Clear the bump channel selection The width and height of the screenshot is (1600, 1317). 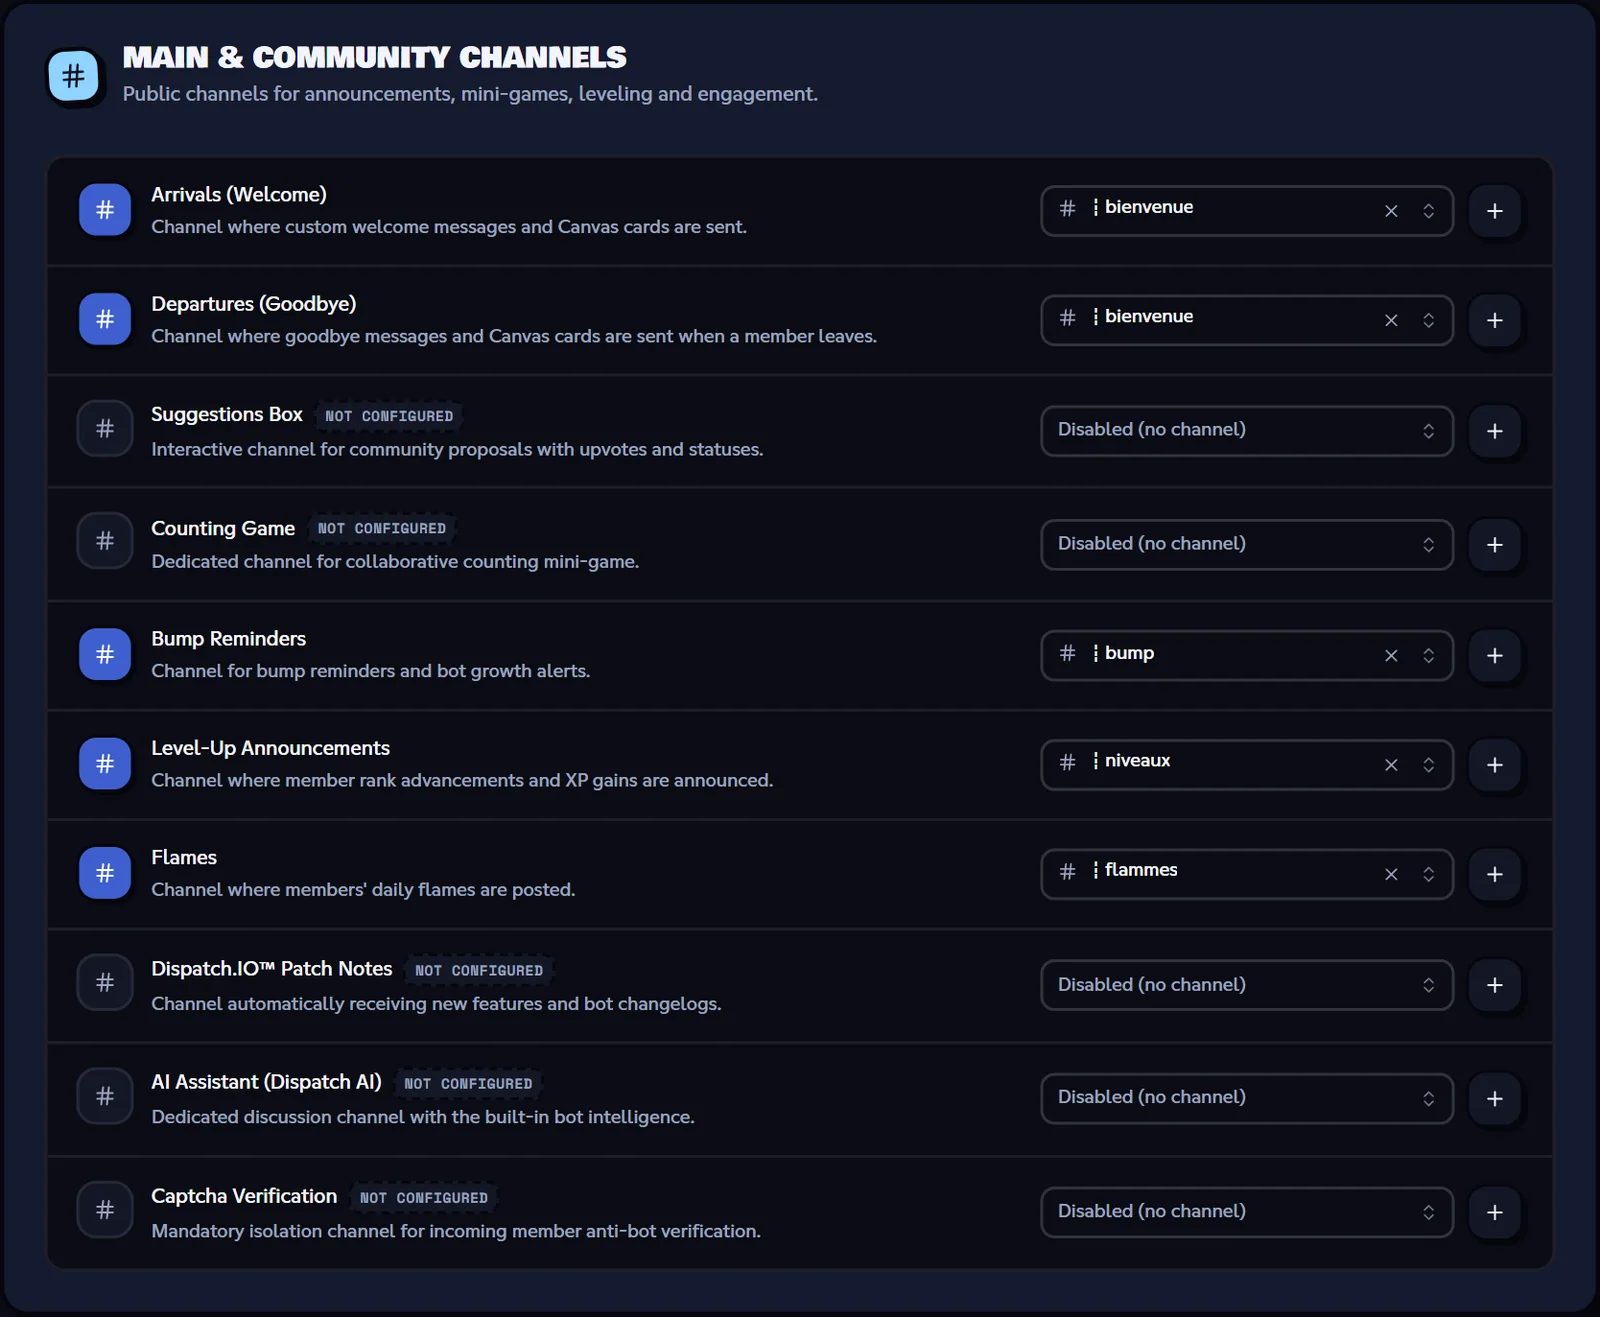[x=1391, y=655]
